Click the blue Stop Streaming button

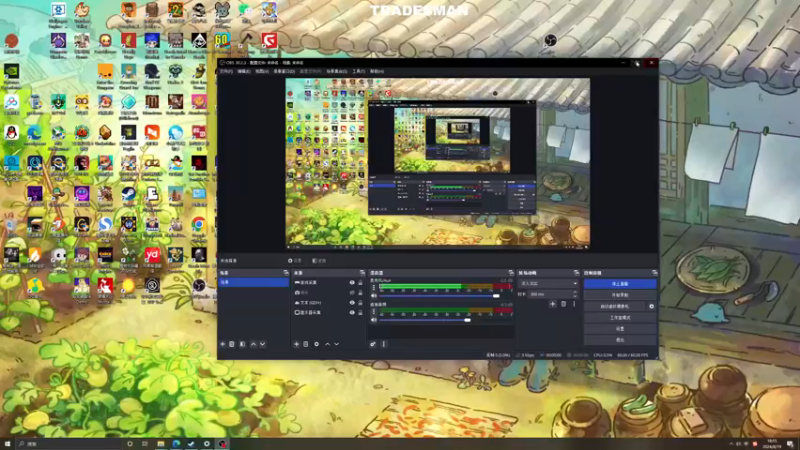(x=620, y=284)
